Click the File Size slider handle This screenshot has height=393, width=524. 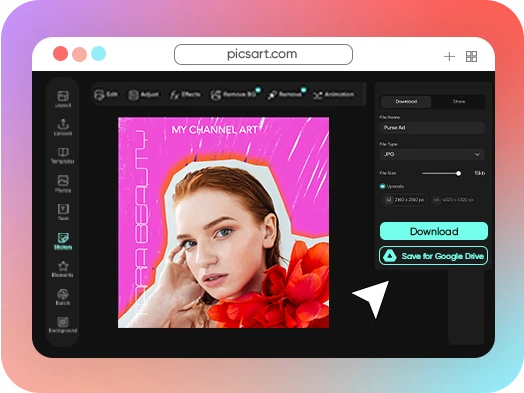coord(458,173)
